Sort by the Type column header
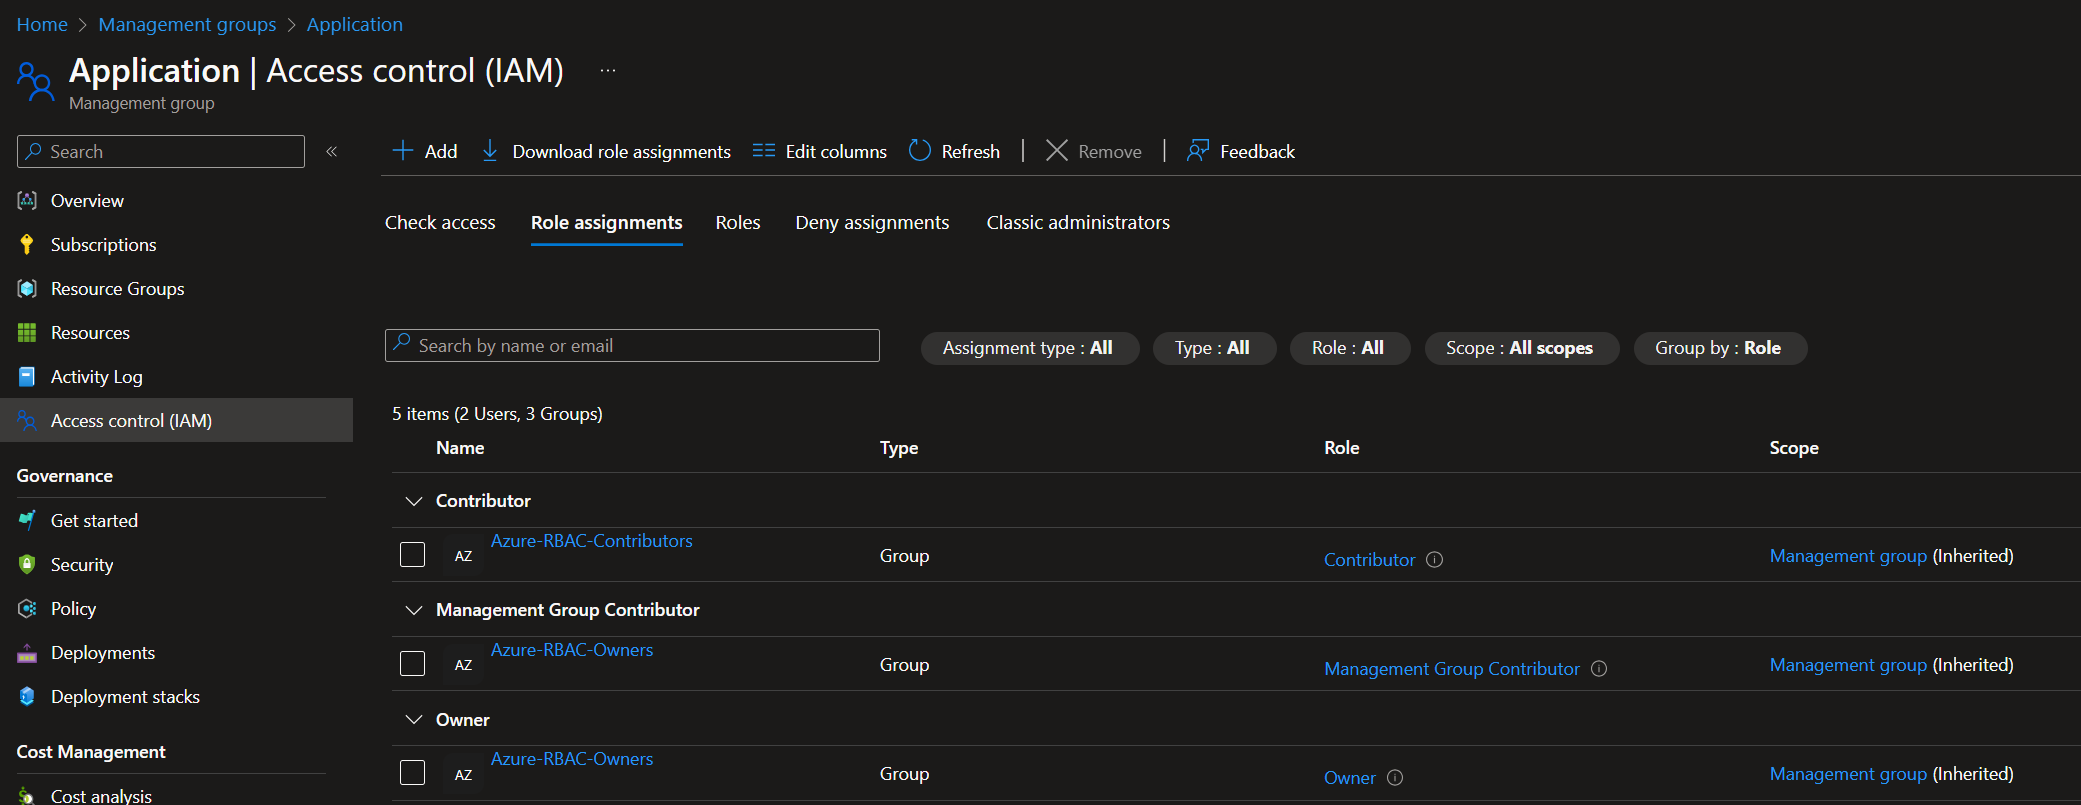2081x805 pixels. [899, 448]
